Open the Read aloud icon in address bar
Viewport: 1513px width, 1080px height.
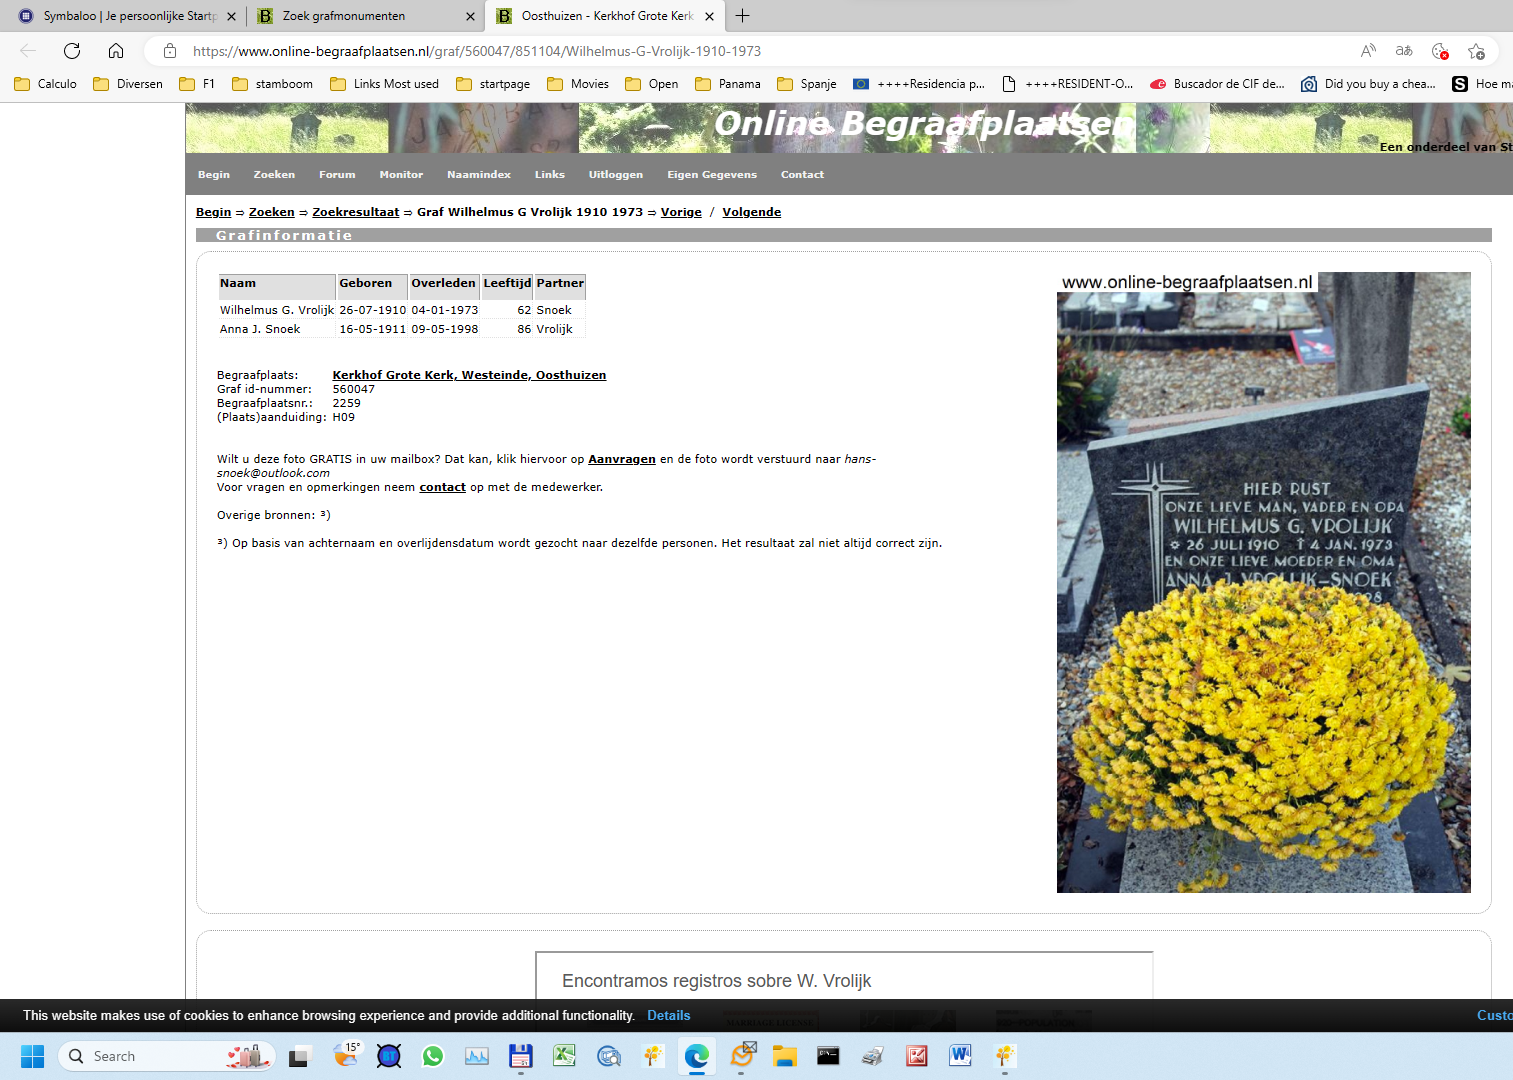pyautogui.click(x=1368, y=51)
